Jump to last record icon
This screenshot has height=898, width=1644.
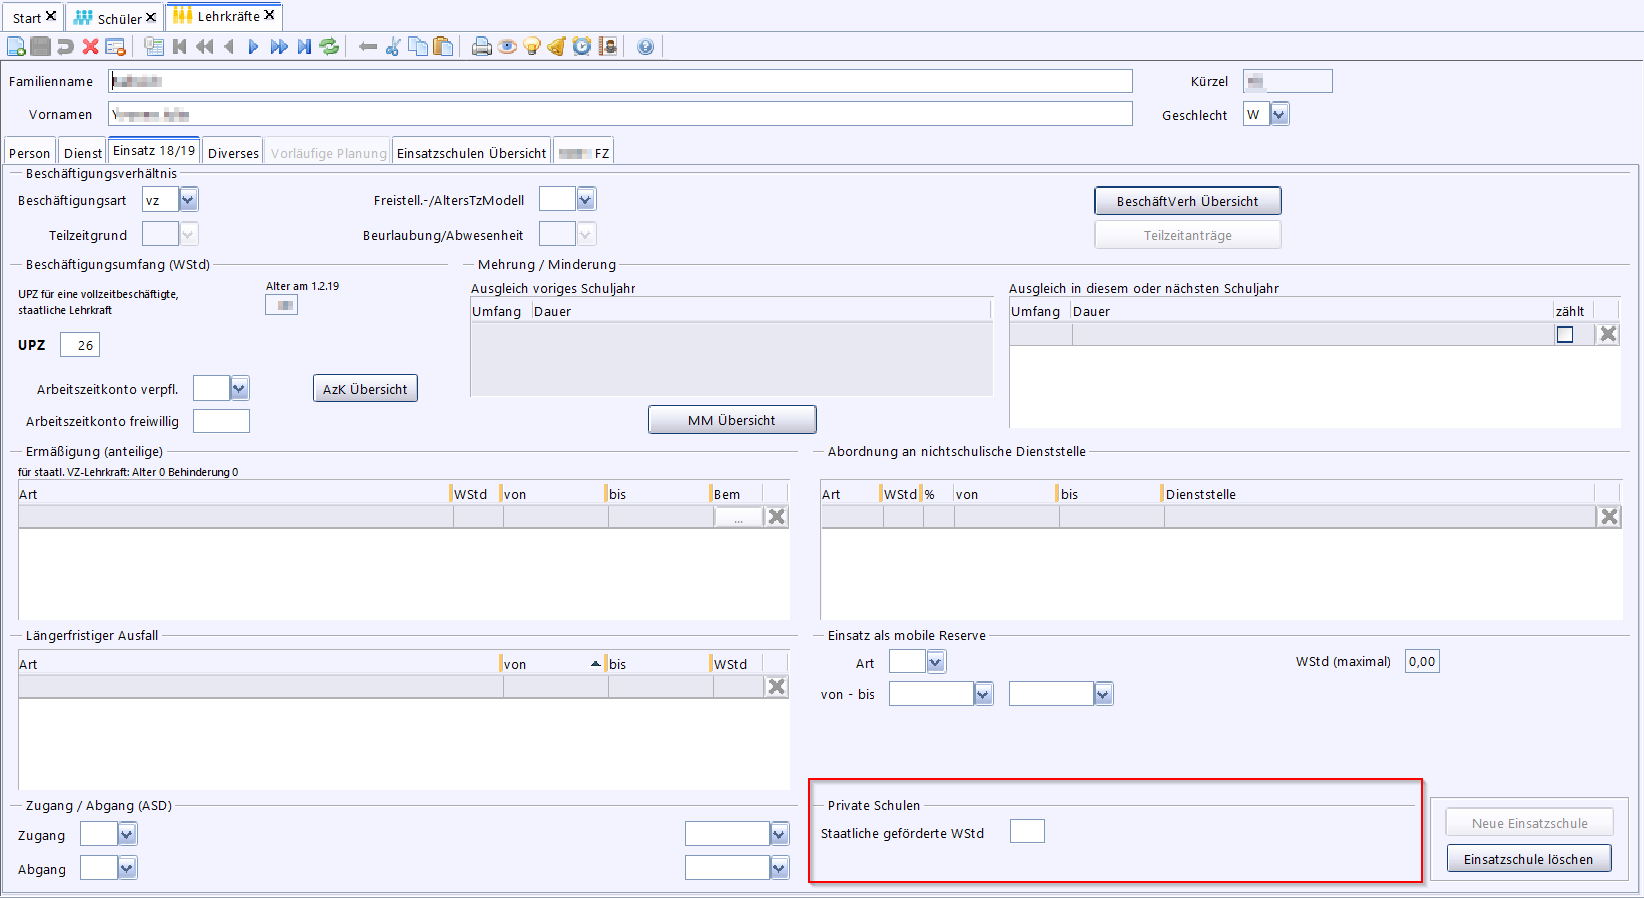point(304,46)
